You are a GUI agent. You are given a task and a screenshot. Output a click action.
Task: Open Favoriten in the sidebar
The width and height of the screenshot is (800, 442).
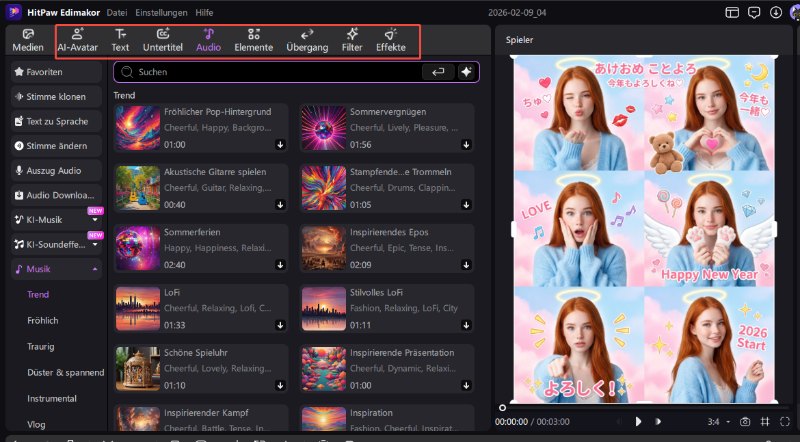coord(56,72)
